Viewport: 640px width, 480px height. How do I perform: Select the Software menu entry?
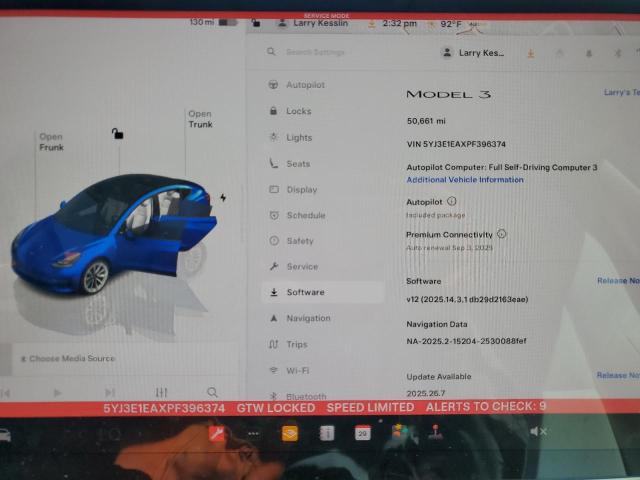tap(322, 292)
